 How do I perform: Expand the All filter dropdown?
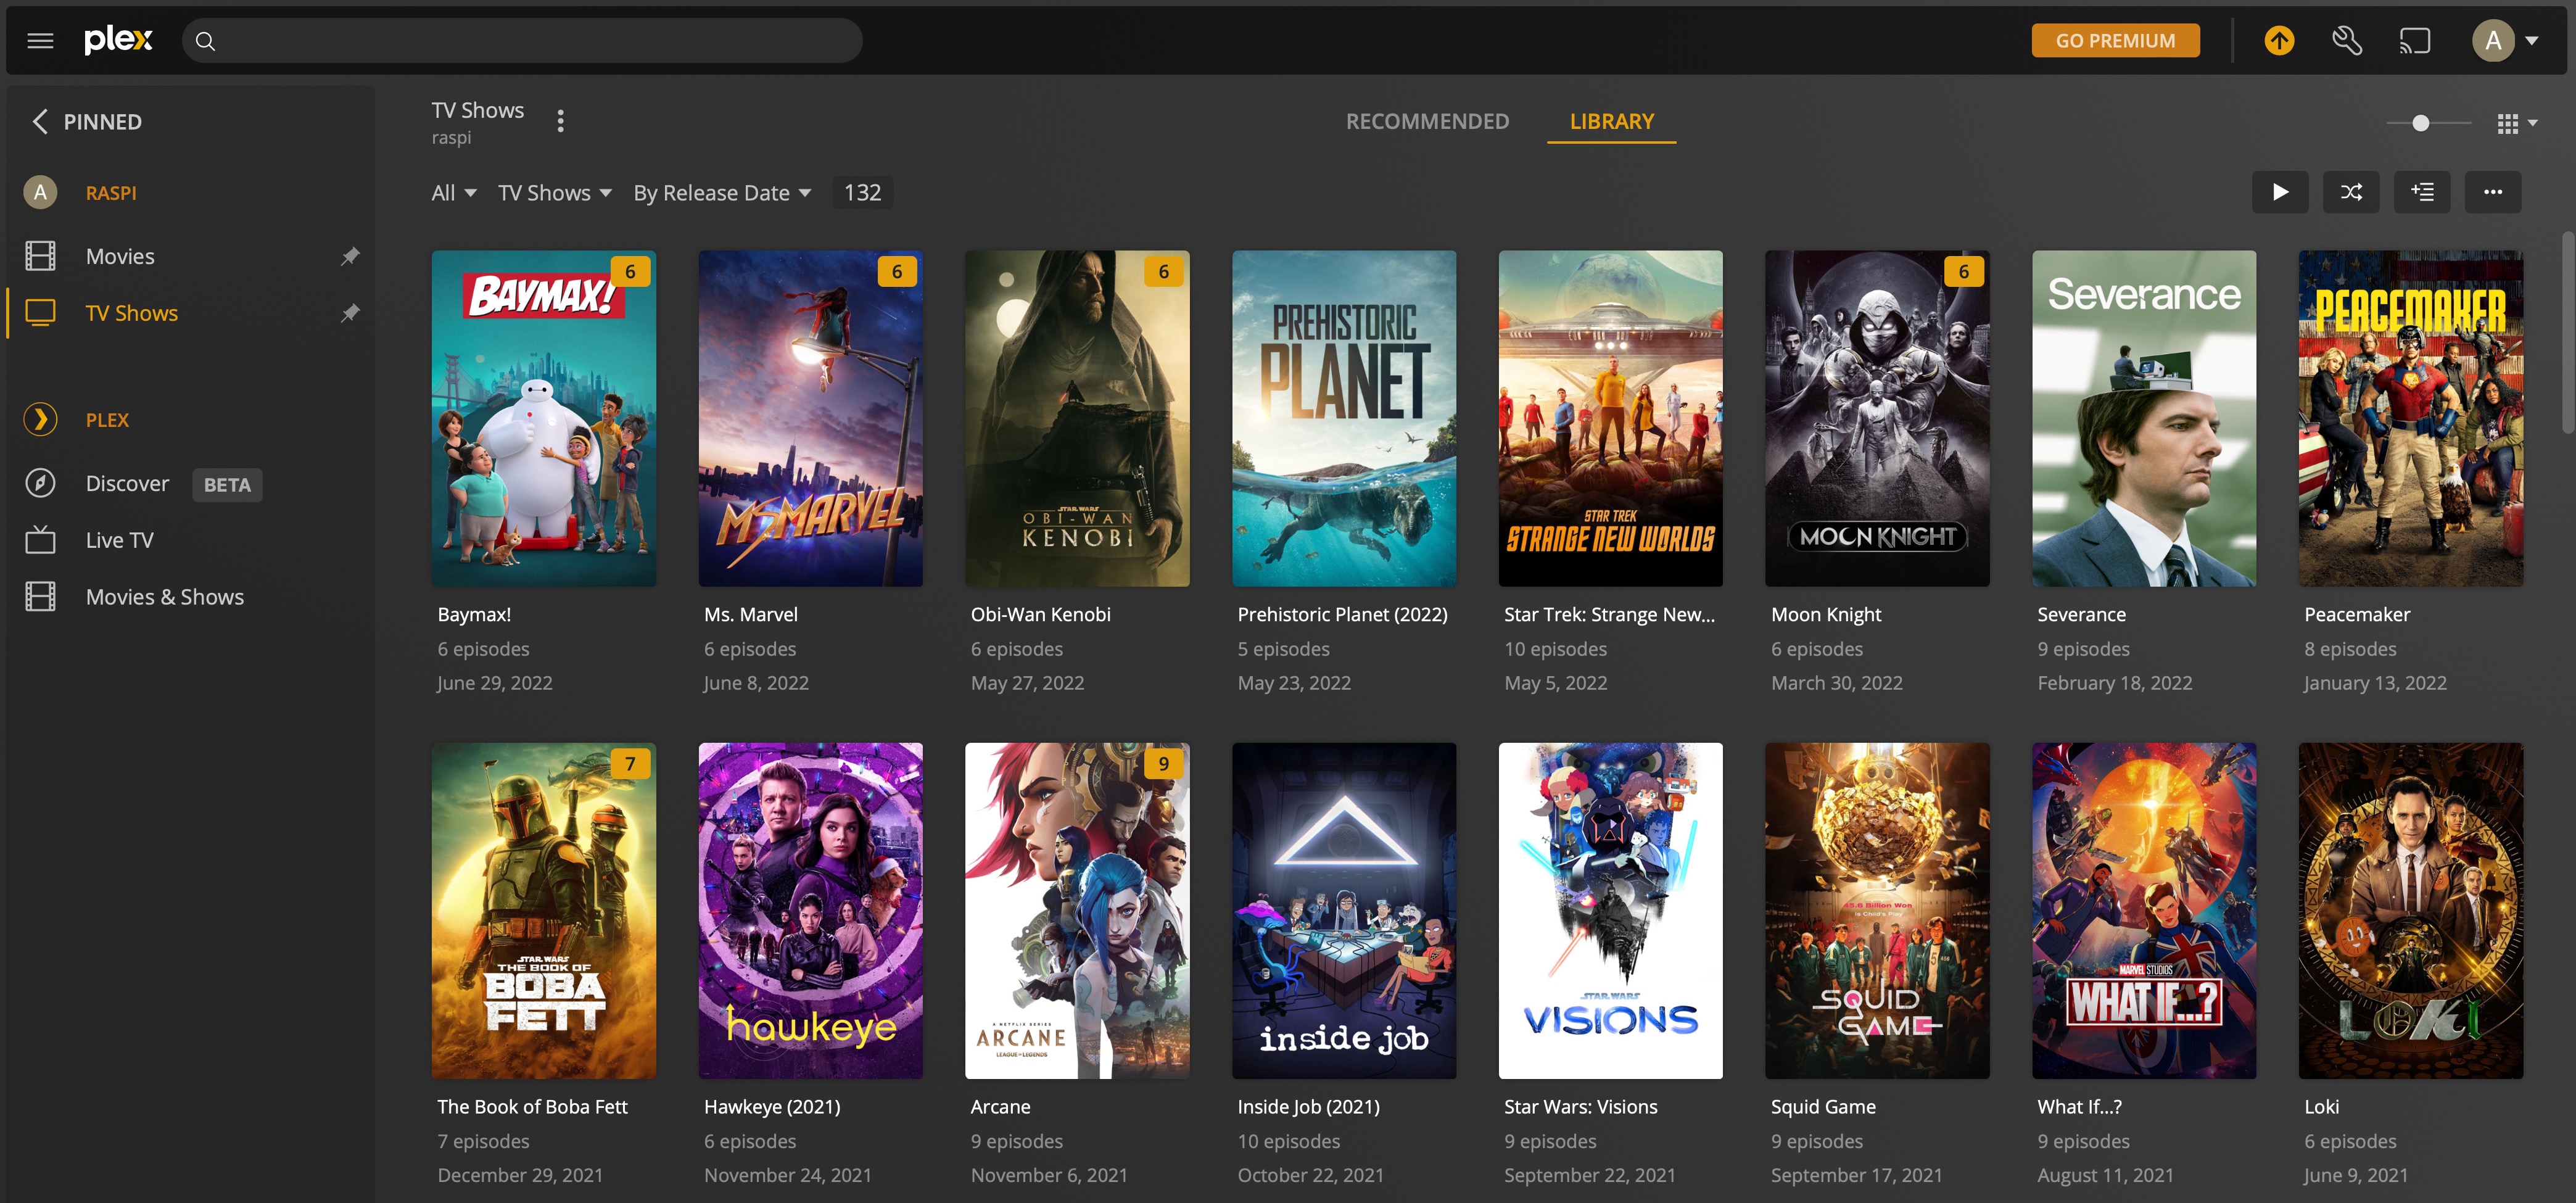coord(453,193)
